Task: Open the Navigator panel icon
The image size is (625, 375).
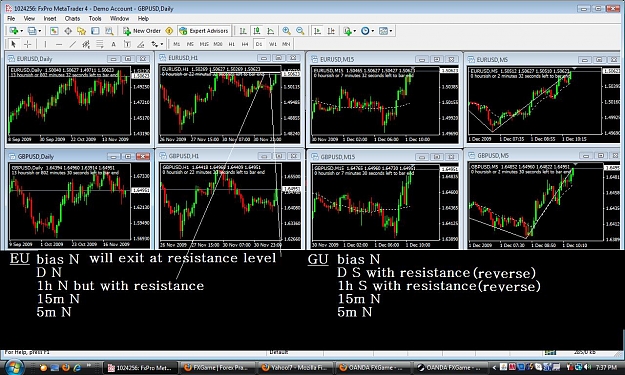Action: [81, 31]
